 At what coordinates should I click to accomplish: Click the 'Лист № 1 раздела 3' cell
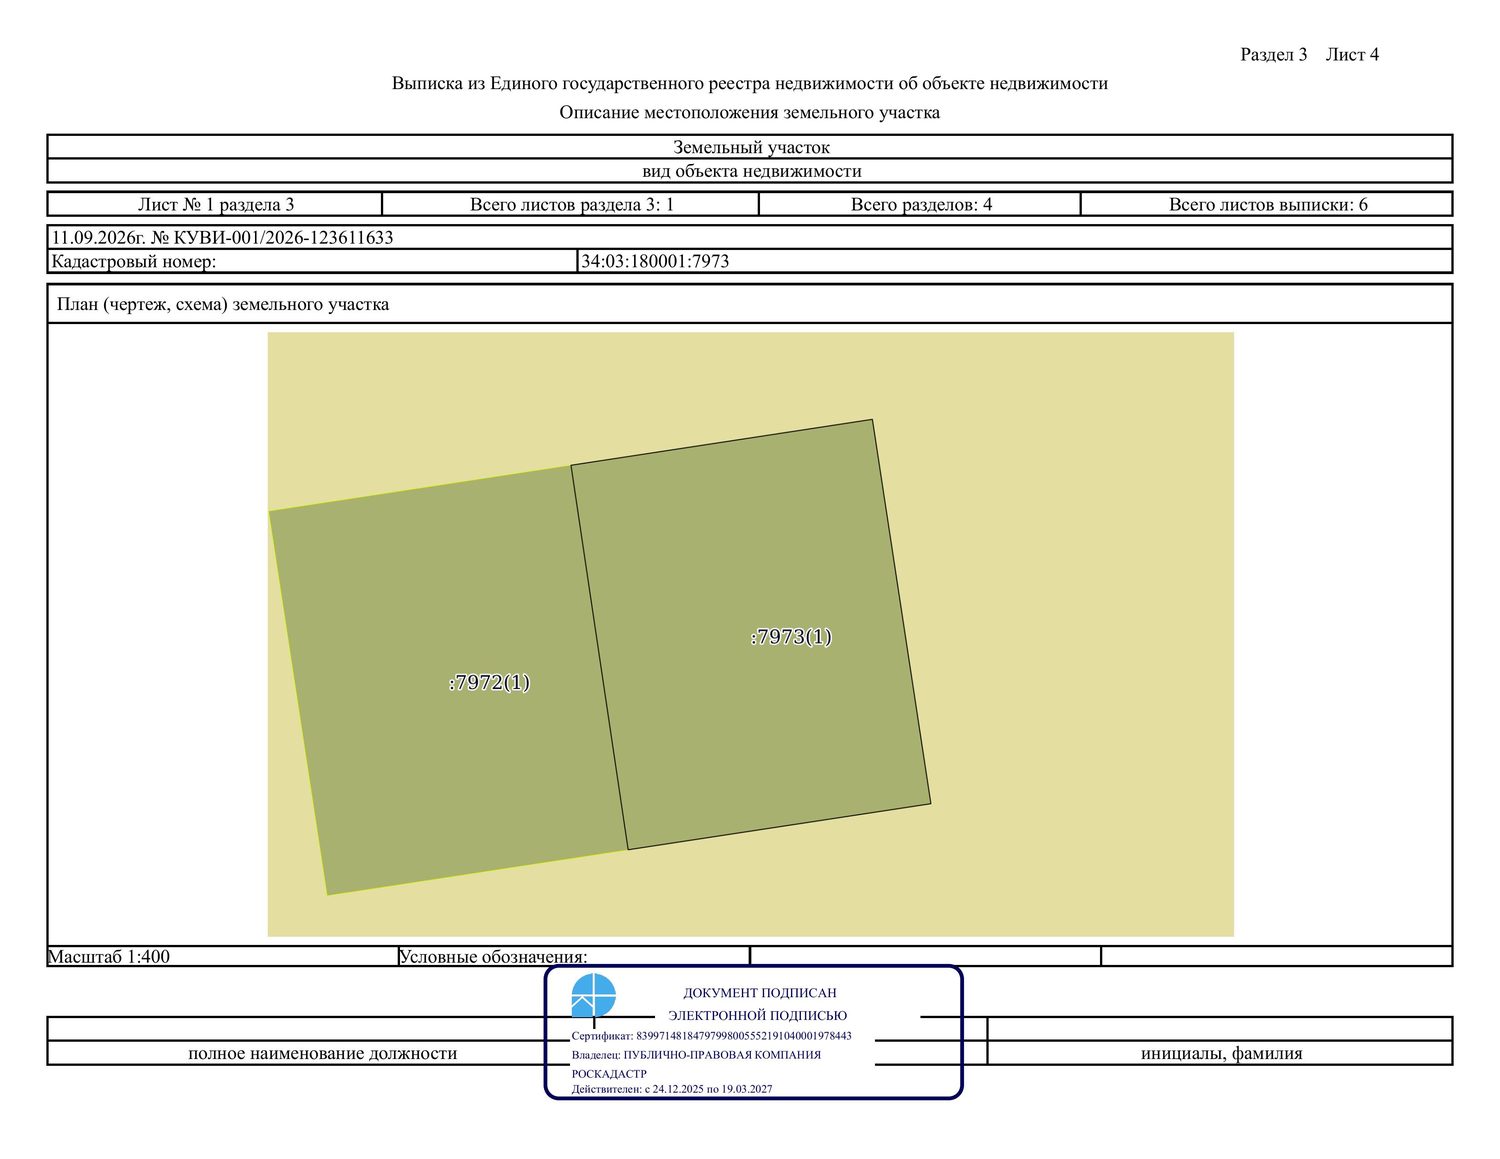pos(215,204)
